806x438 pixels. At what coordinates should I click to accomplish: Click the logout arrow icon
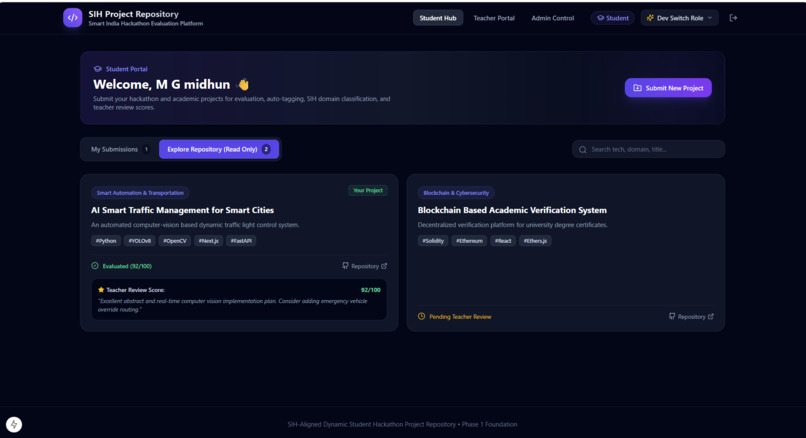click(x=734, y=18)
